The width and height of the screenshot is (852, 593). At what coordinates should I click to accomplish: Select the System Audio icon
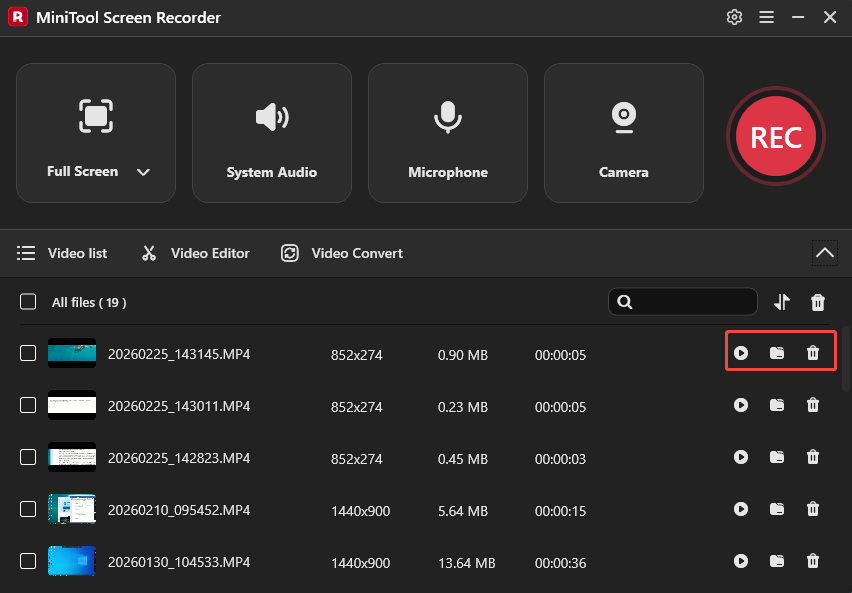tap(271, 117)
